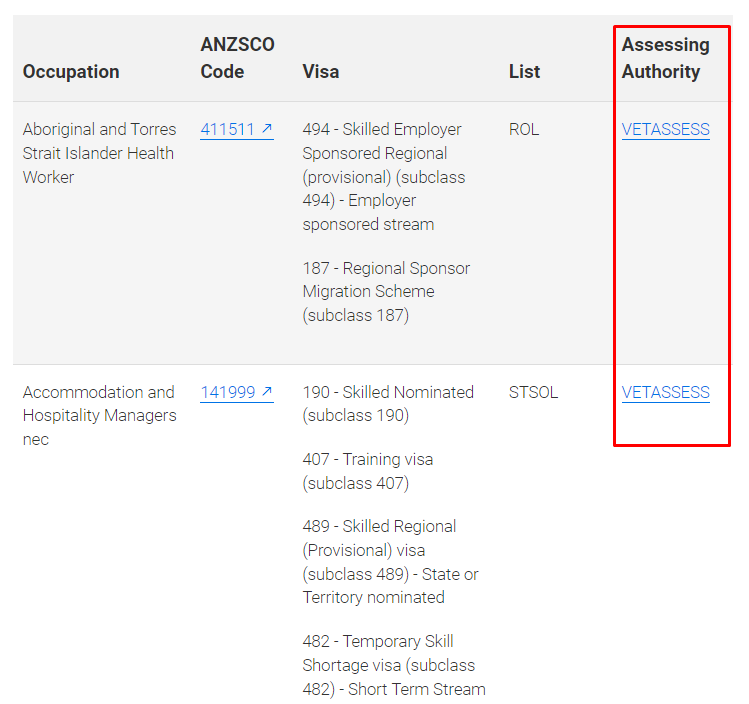Viewport: 749px width, 704px height.
Task: Open ANZSCO code 411511 link
Action: (236, 129)
